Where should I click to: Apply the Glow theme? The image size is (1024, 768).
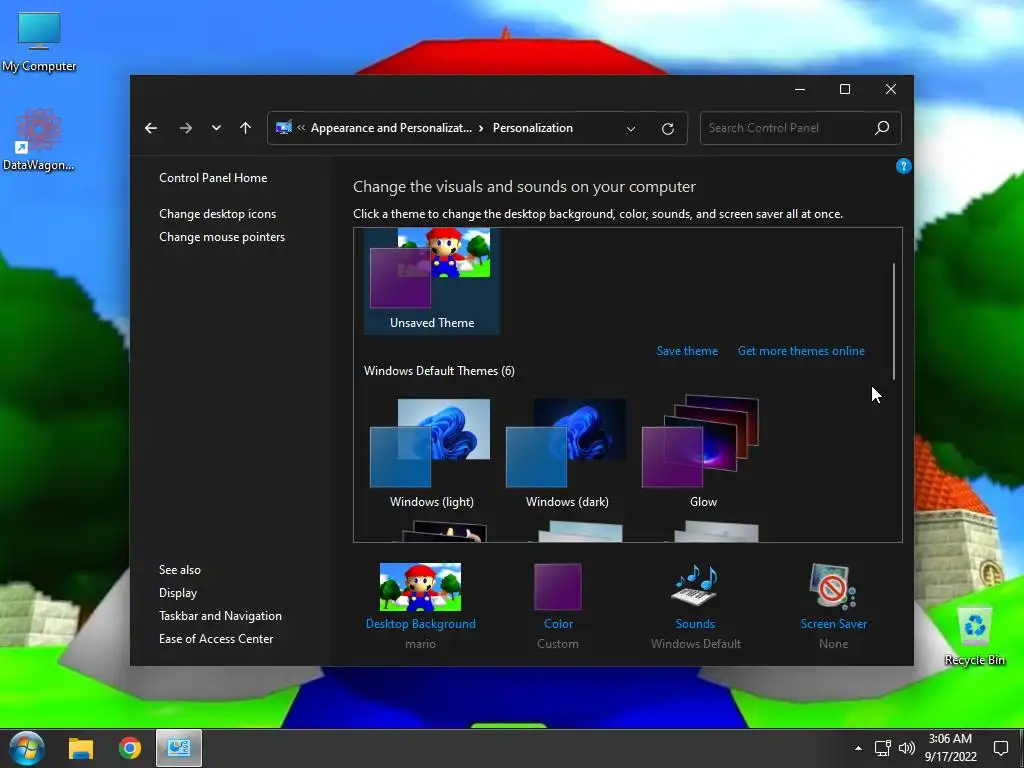(703, 454)
